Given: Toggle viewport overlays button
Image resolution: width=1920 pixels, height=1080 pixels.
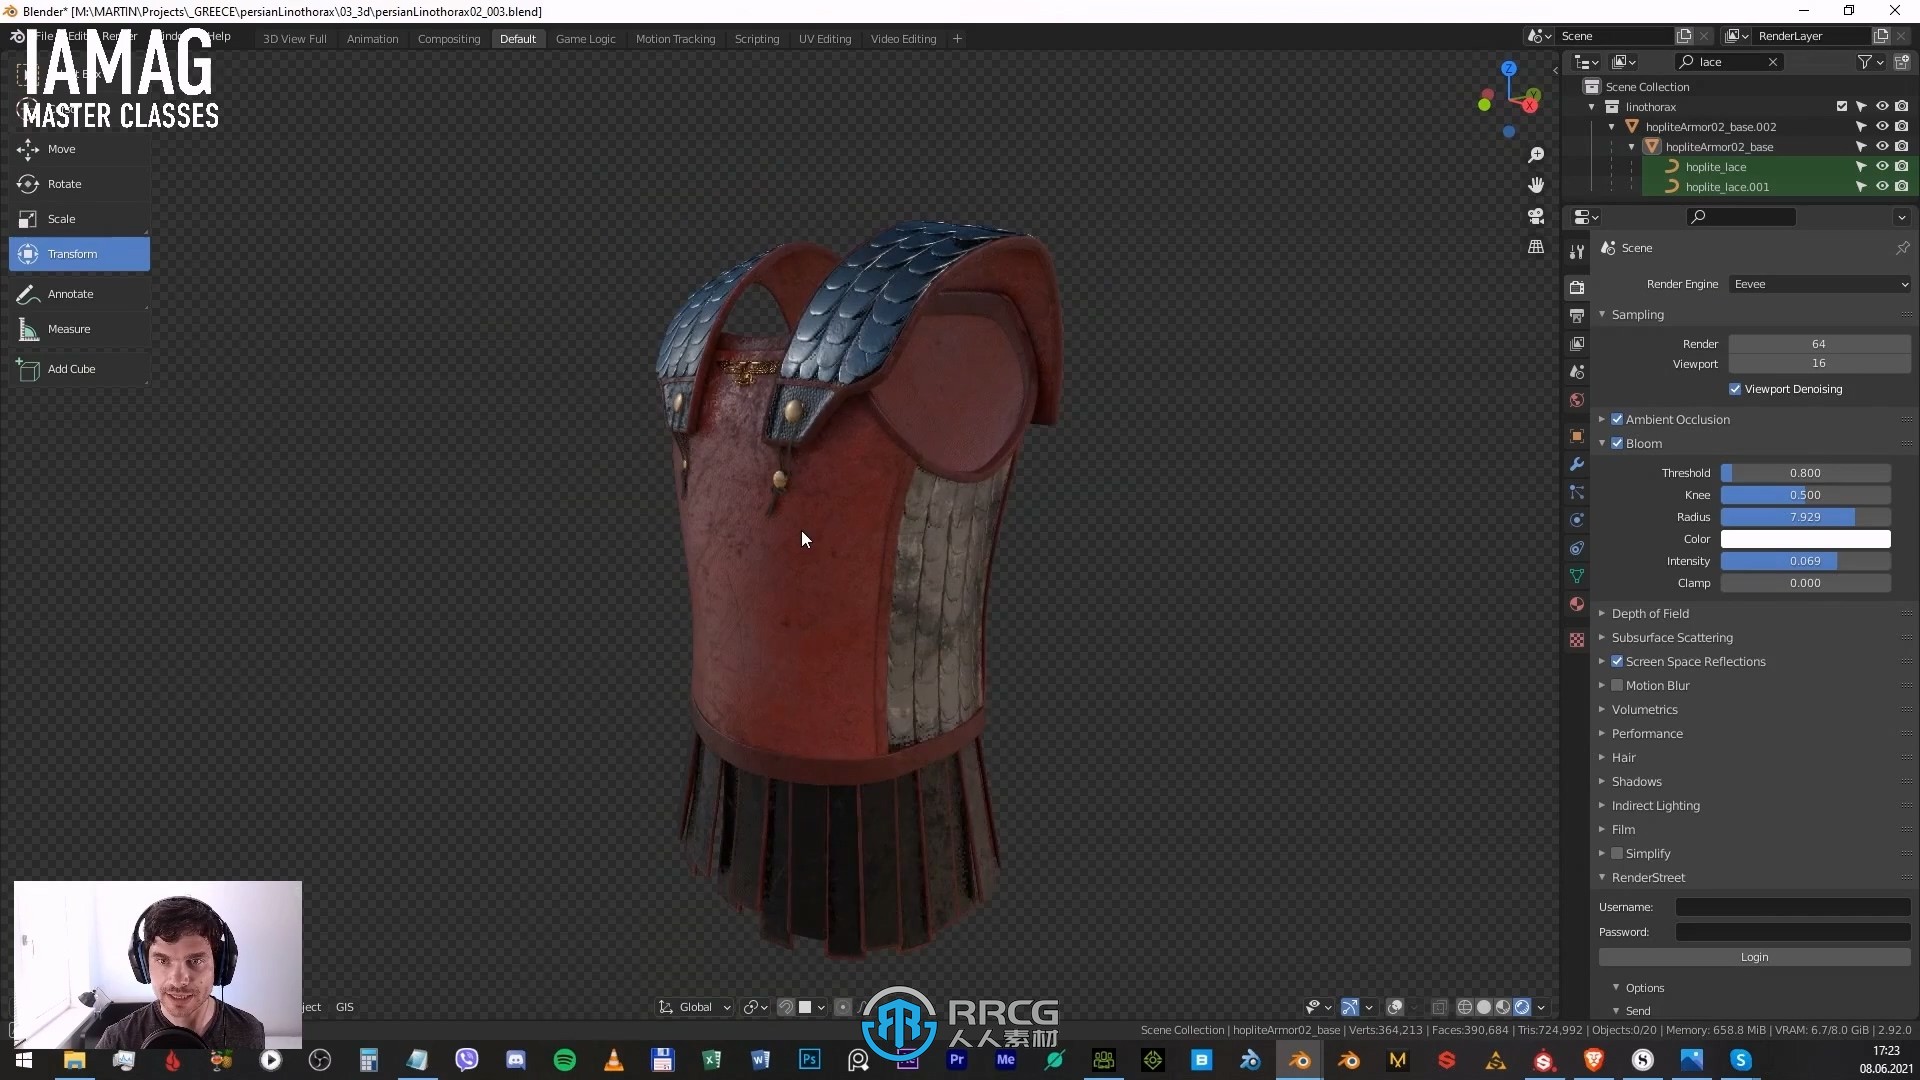Looking at the screenshot, I should 1395,1007.
